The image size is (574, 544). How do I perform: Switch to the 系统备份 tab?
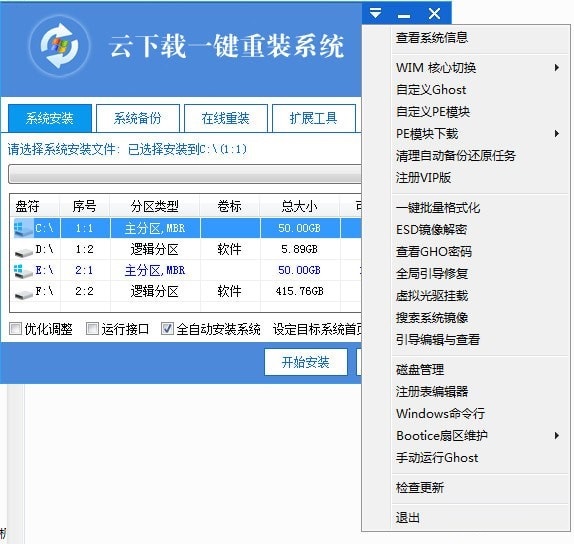tap(138, 118)
